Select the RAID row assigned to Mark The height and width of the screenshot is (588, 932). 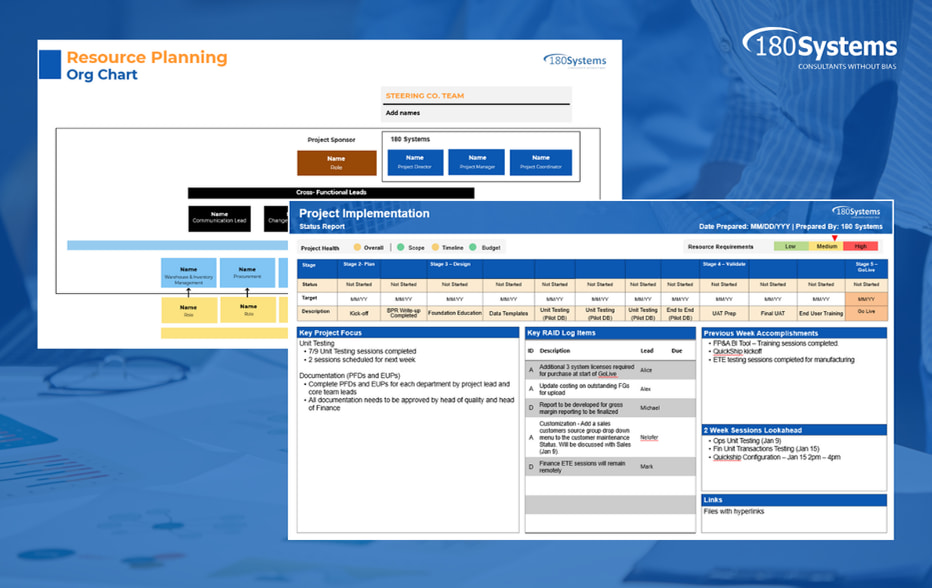[610, 467]
